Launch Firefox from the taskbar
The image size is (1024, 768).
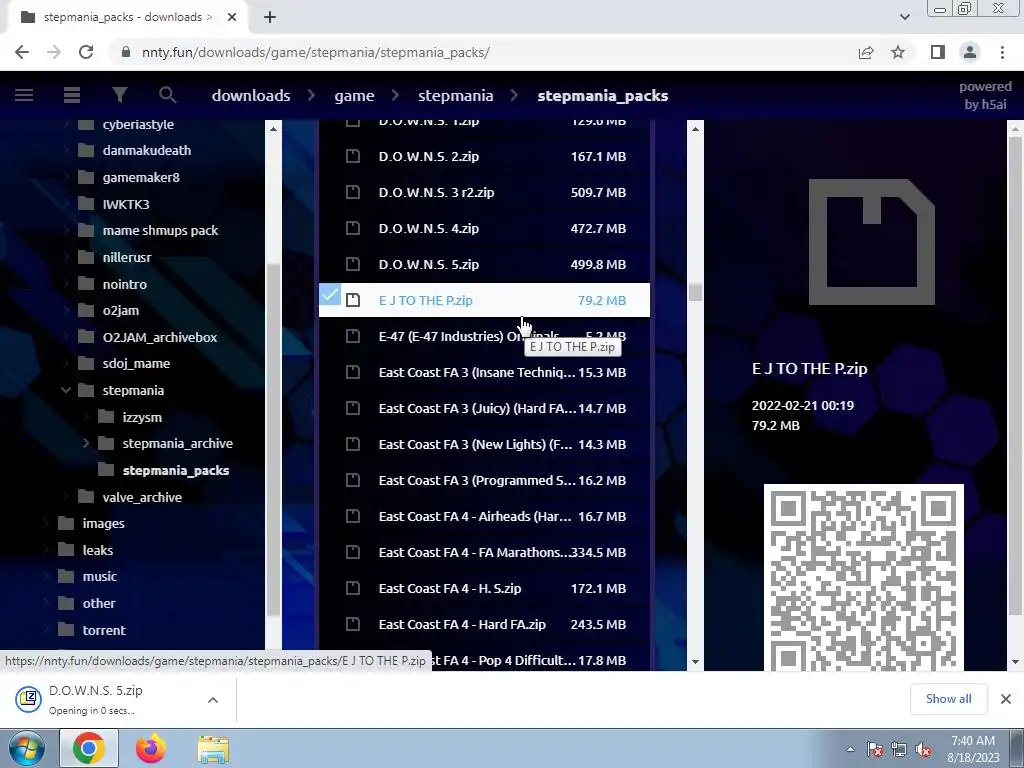coord(150,748)
